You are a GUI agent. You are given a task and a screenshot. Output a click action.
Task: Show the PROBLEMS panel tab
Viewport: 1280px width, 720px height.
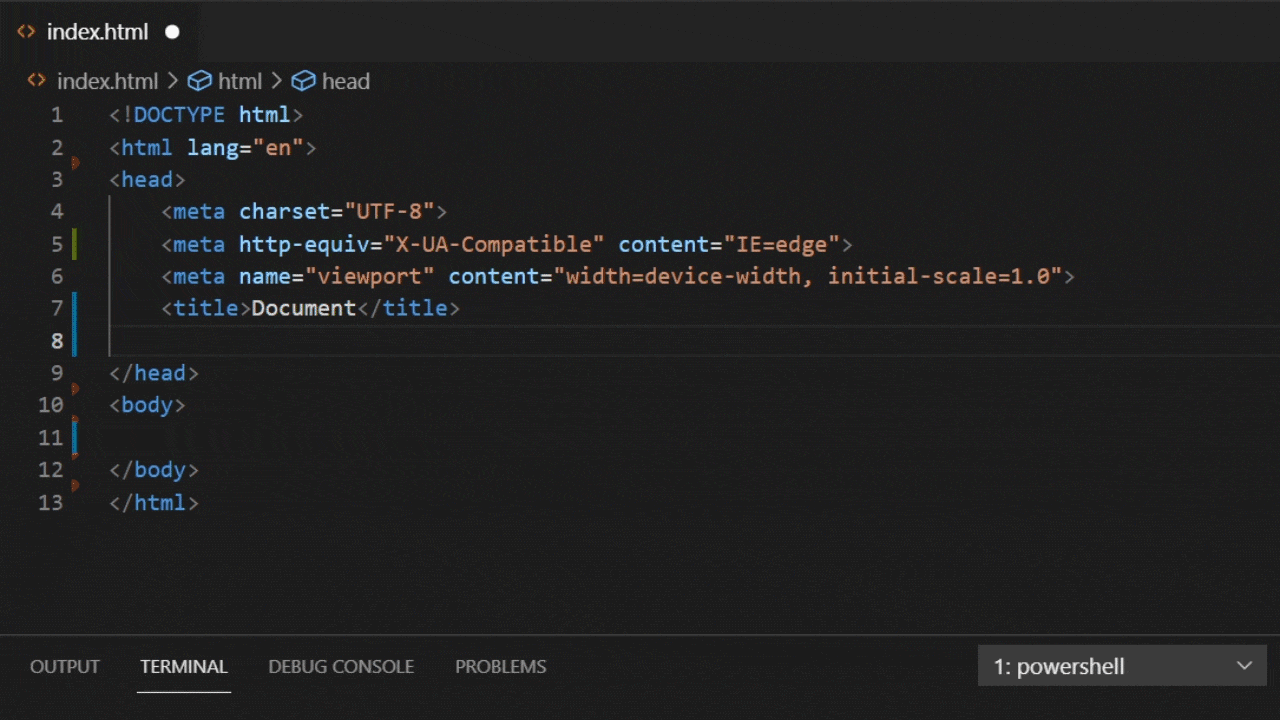500,666
